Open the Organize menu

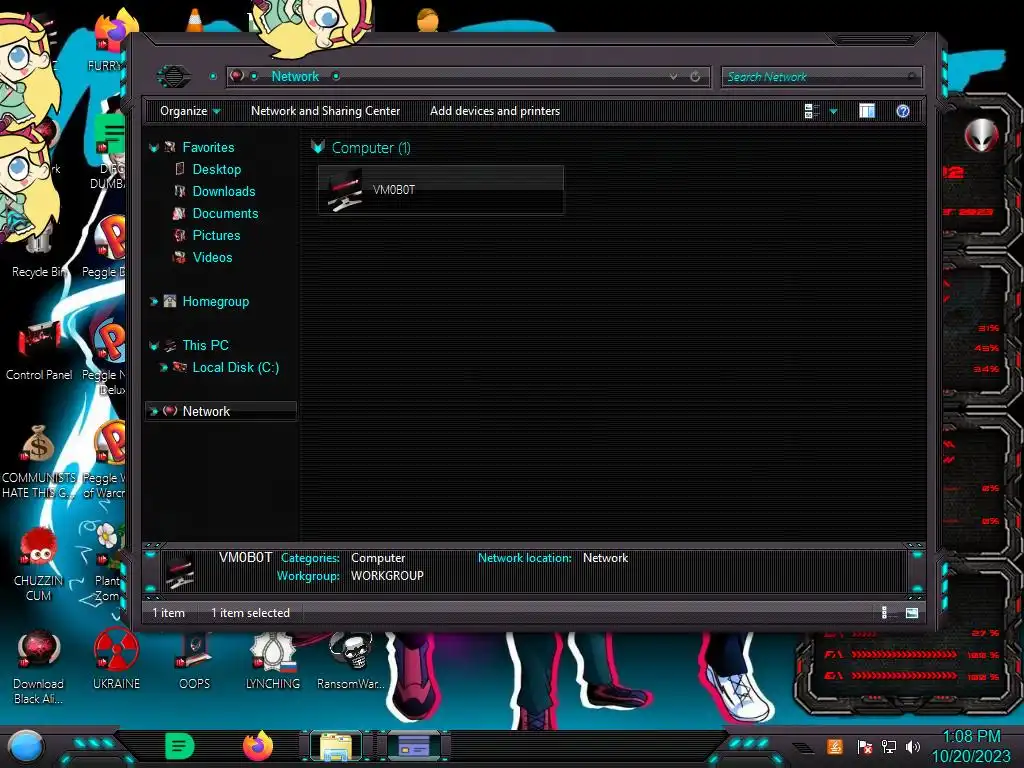point(190,111)
